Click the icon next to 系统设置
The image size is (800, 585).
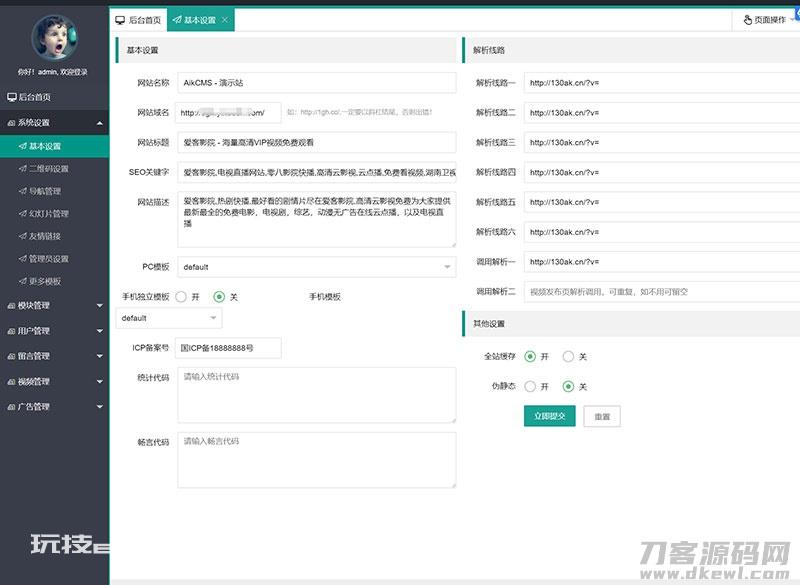click(11, 123)
